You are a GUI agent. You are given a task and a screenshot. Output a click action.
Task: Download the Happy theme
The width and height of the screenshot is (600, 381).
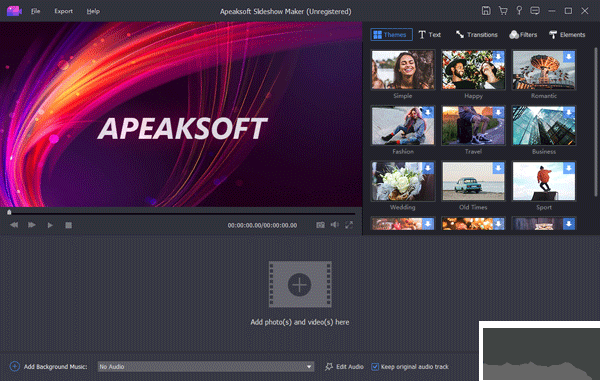(x=498, y=57)
